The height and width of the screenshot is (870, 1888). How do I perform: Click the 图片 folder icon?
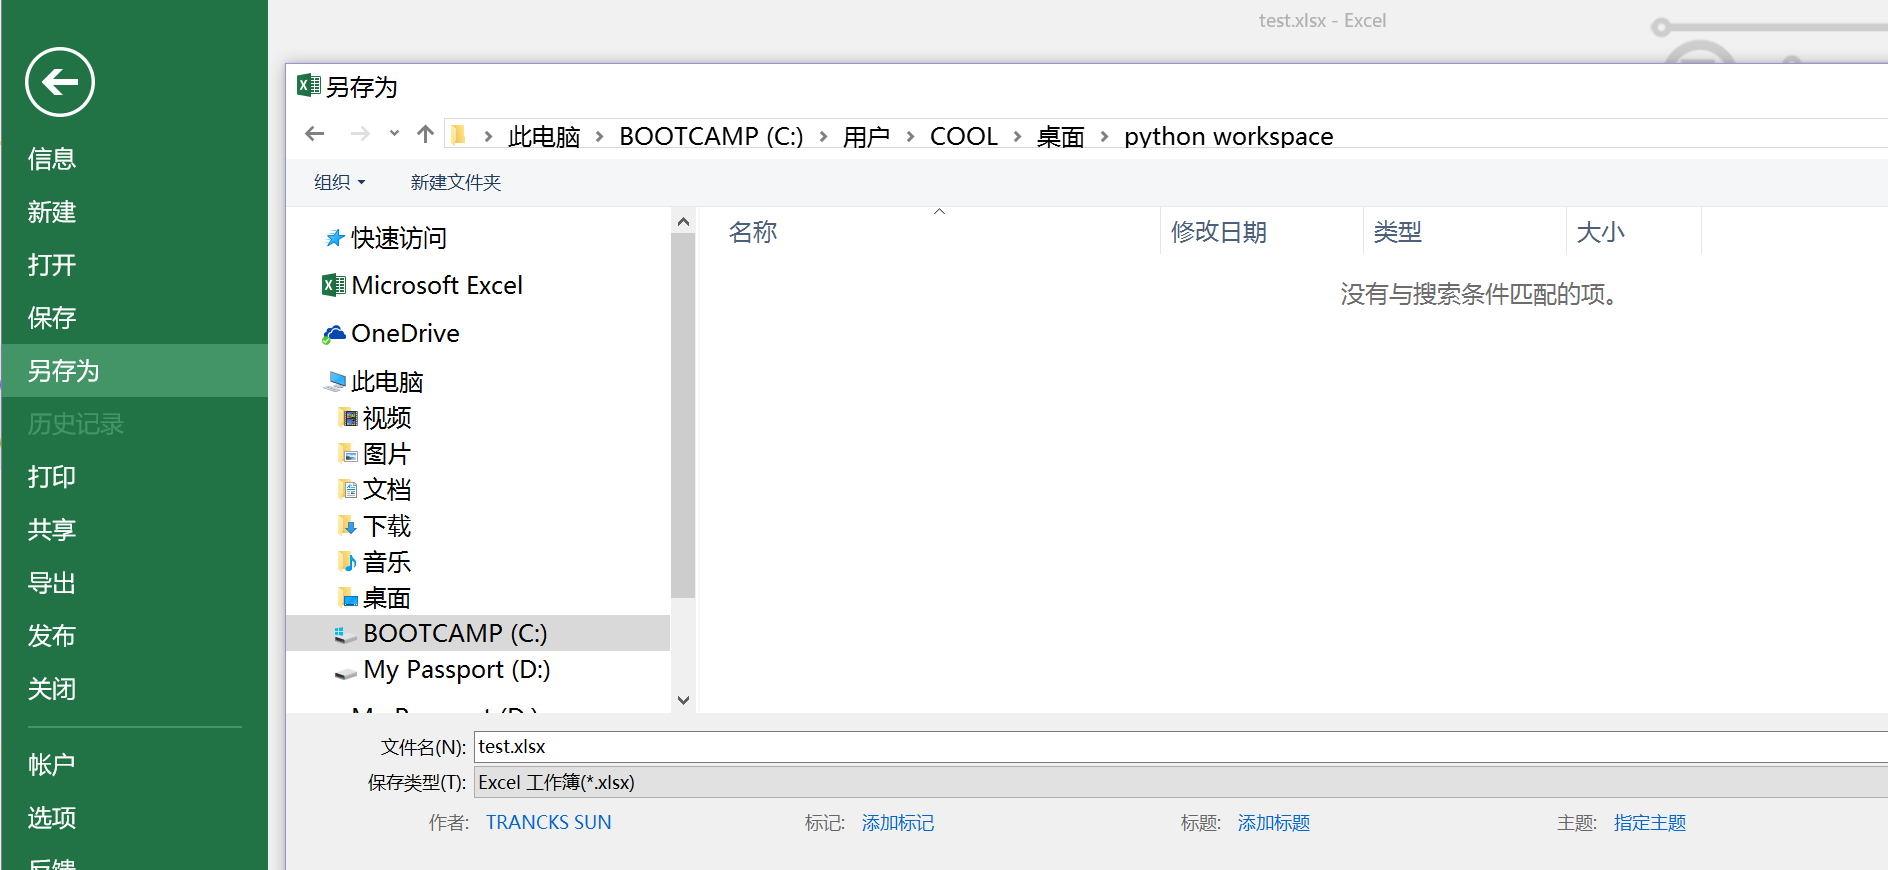pos(348,454)
